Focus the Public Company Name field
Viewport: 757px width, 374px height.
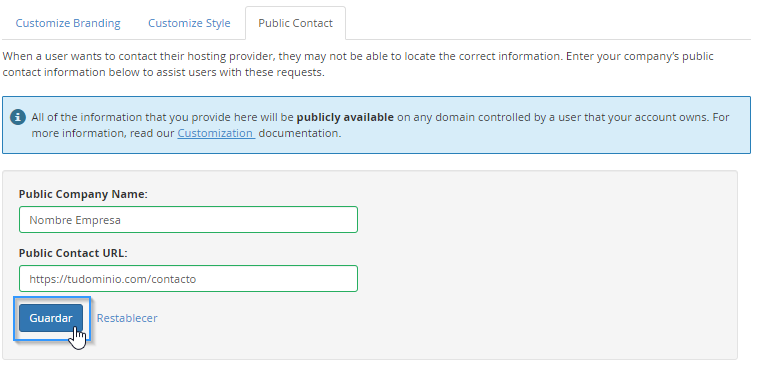(188, 220)
